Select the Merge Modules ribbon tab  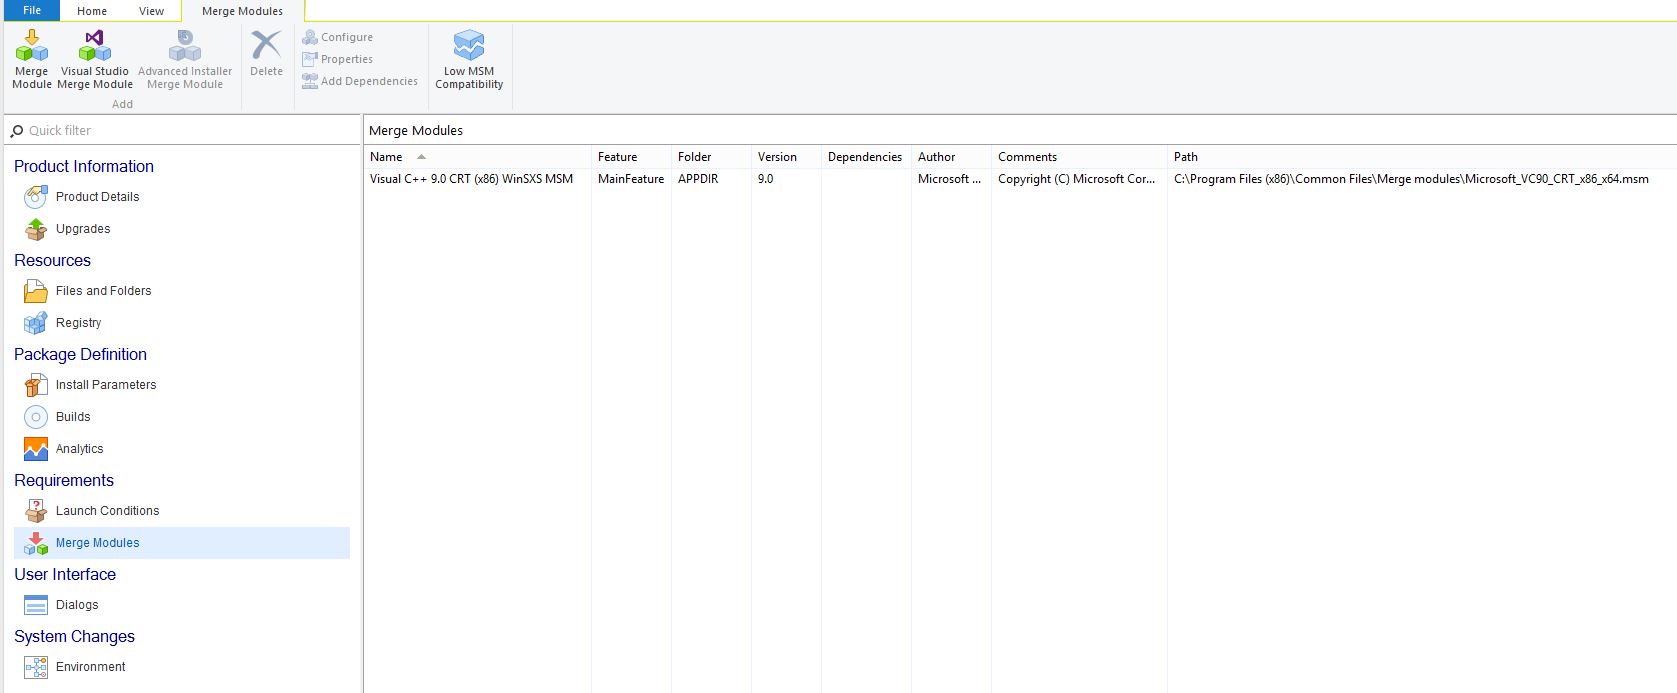242,11
